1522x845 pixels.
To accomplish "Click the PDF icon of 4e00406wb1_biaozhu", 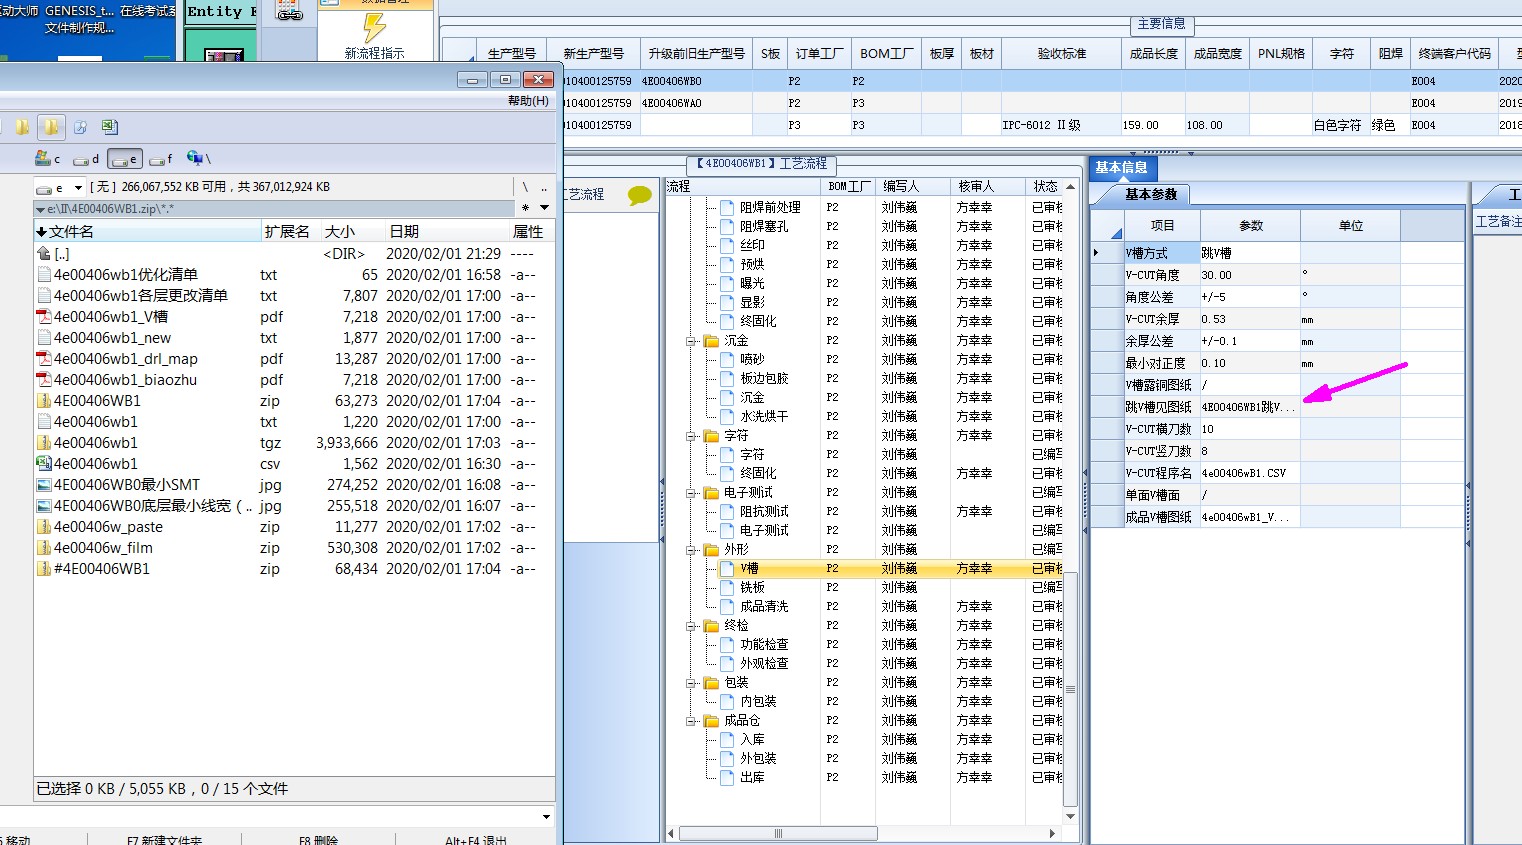I will (43, 380).
